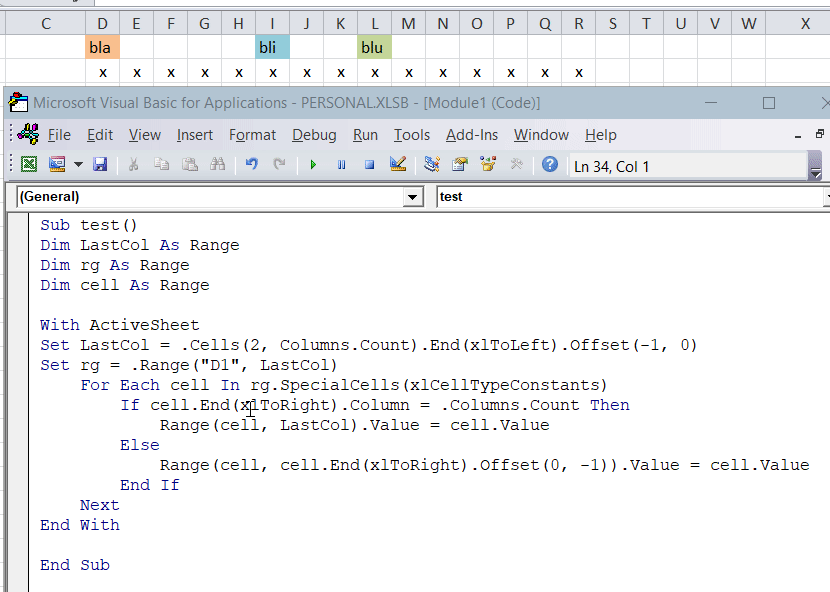The height and width of the screenshot is (592, 830).
Task: Toggle Design Mode icon
Action: click(398, 164)
